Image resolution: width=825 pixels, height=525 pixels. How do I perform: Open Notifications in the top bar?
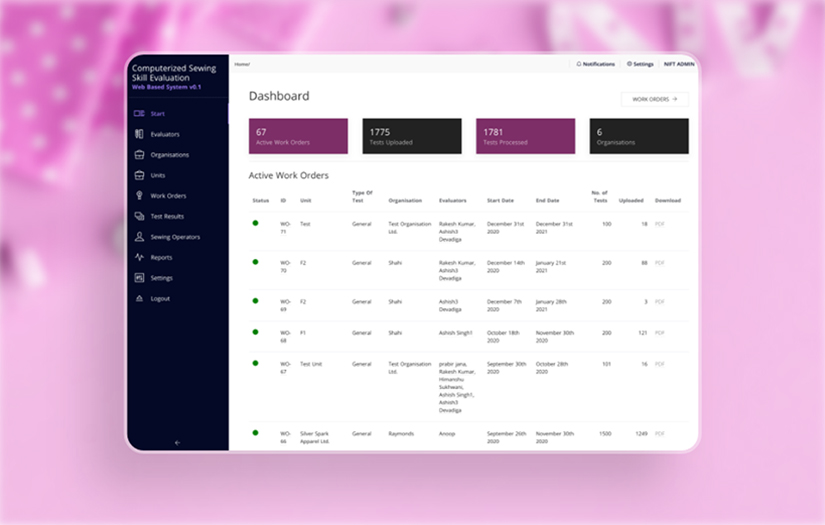pyautogui.click(x=599, y=64)
